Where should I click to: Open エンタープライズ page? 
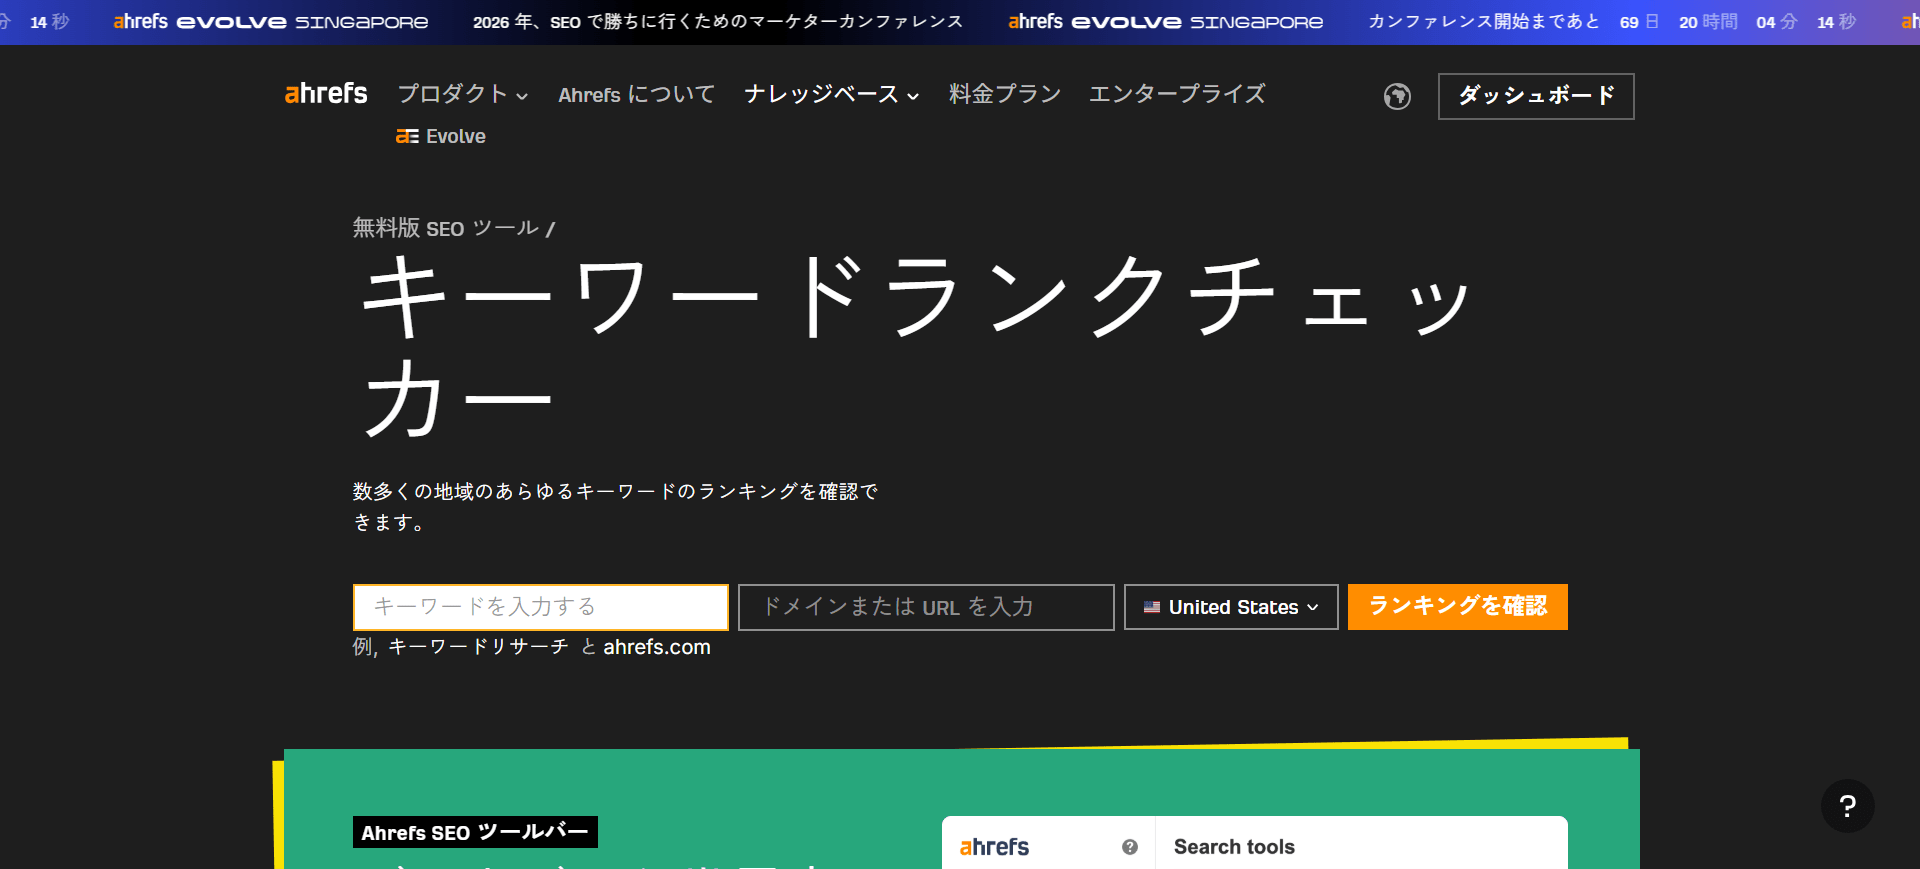(1177, 94)
